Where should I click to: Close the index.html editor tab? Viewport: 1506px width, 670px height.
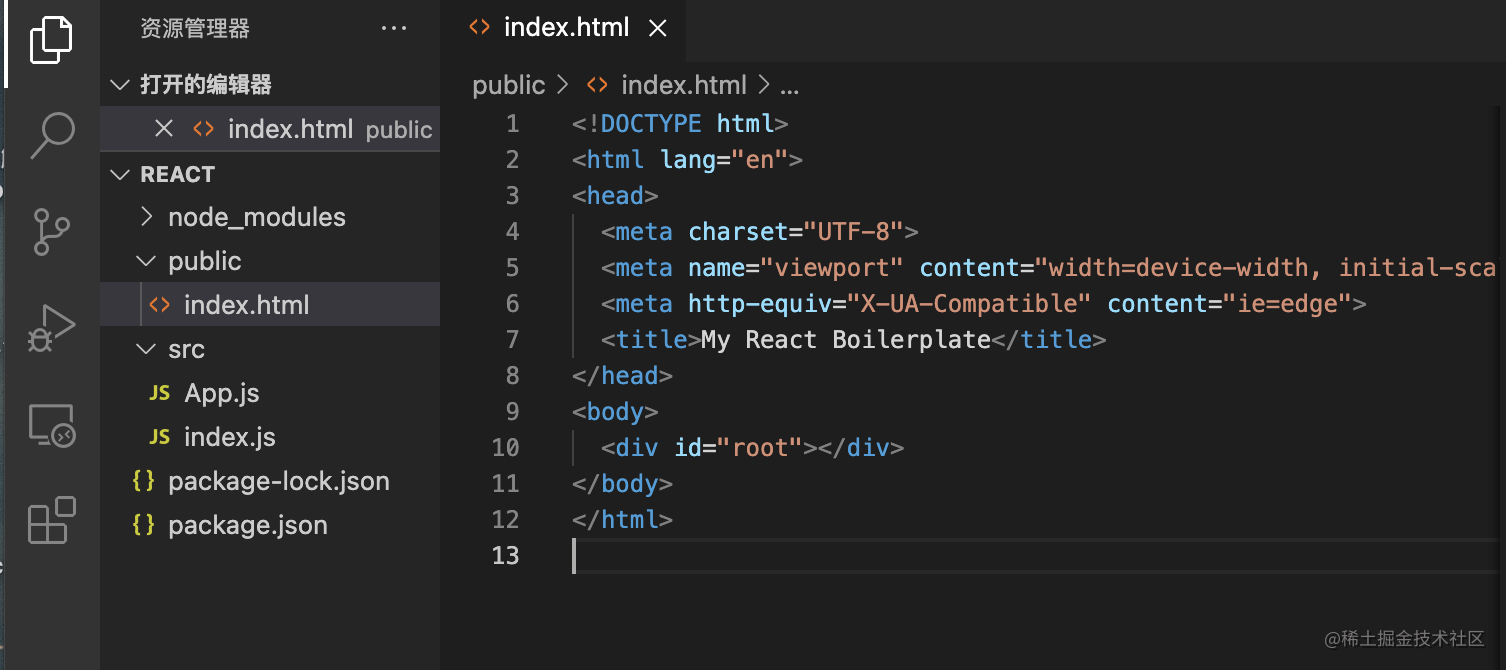point(658,29)
